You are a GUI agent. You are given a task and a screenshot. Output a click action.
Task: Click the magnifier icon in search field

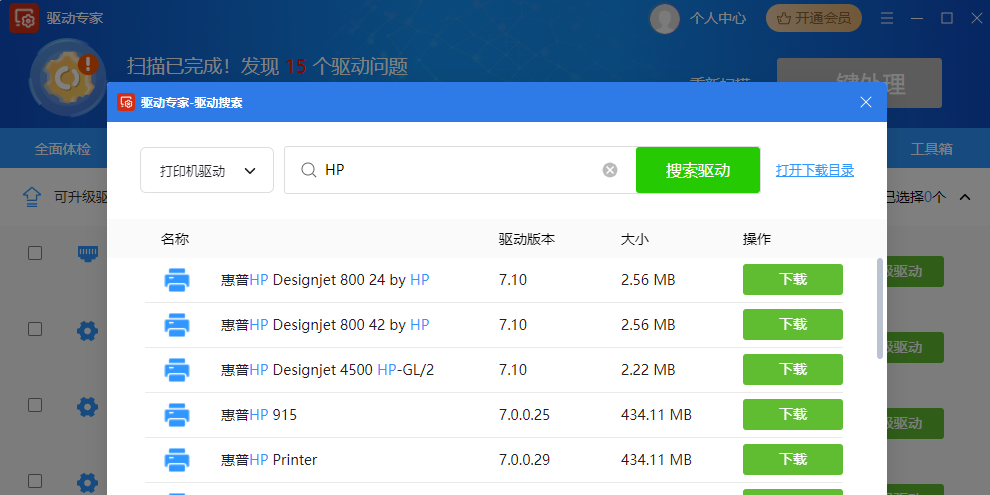click(308, 170)
